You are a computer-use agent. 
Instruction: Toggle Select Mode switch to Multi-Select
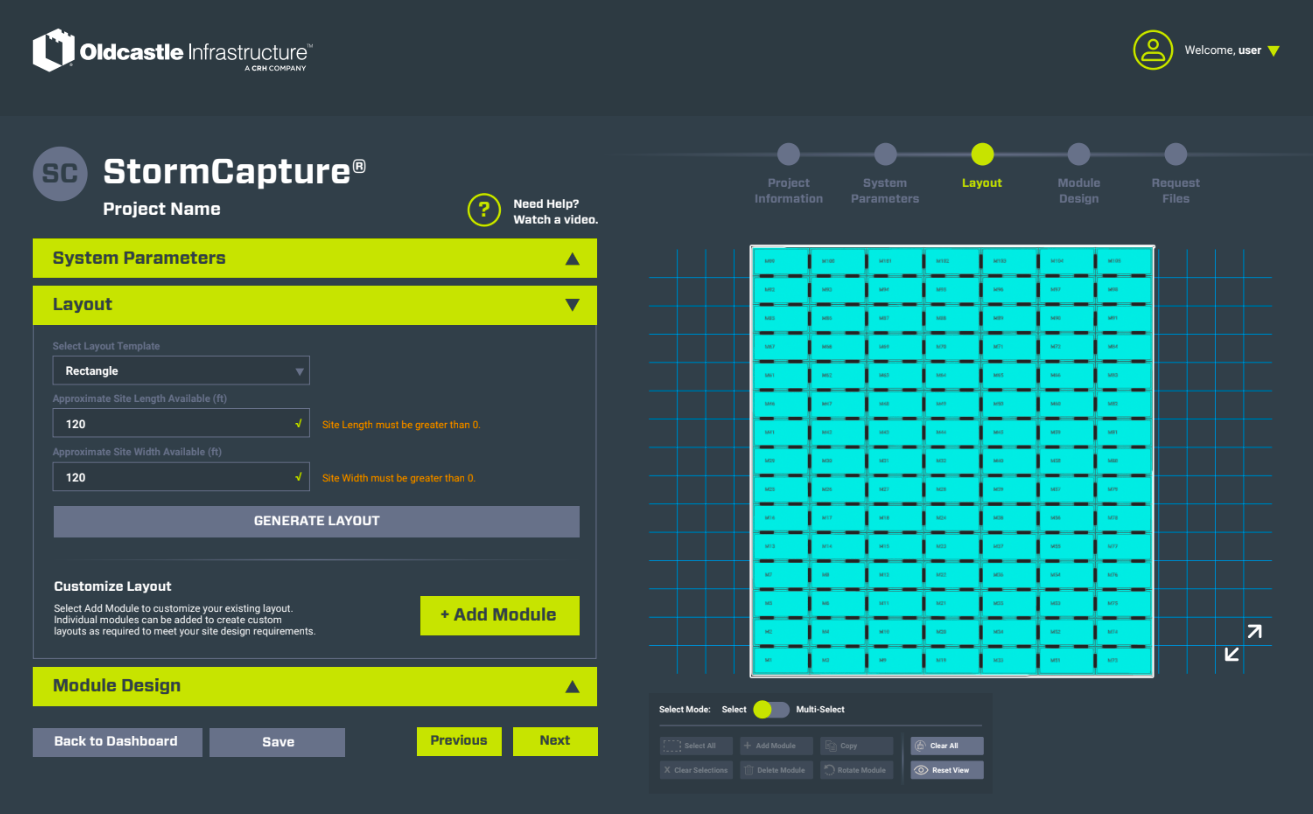click(x=771, y=710)
